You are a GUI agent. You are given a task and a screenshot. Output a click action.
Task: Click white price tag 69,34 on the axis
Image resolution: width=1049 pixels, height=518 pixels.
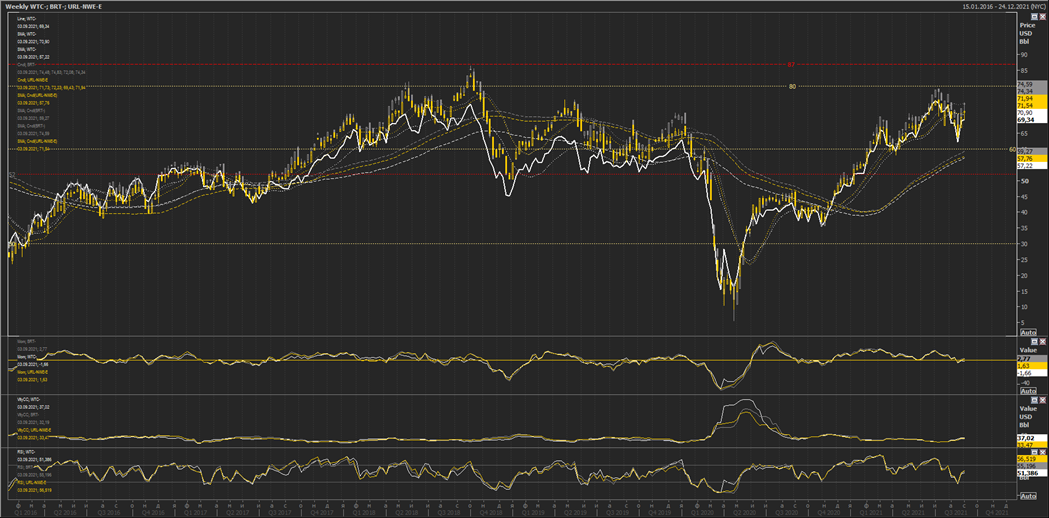pos(1032,120)
